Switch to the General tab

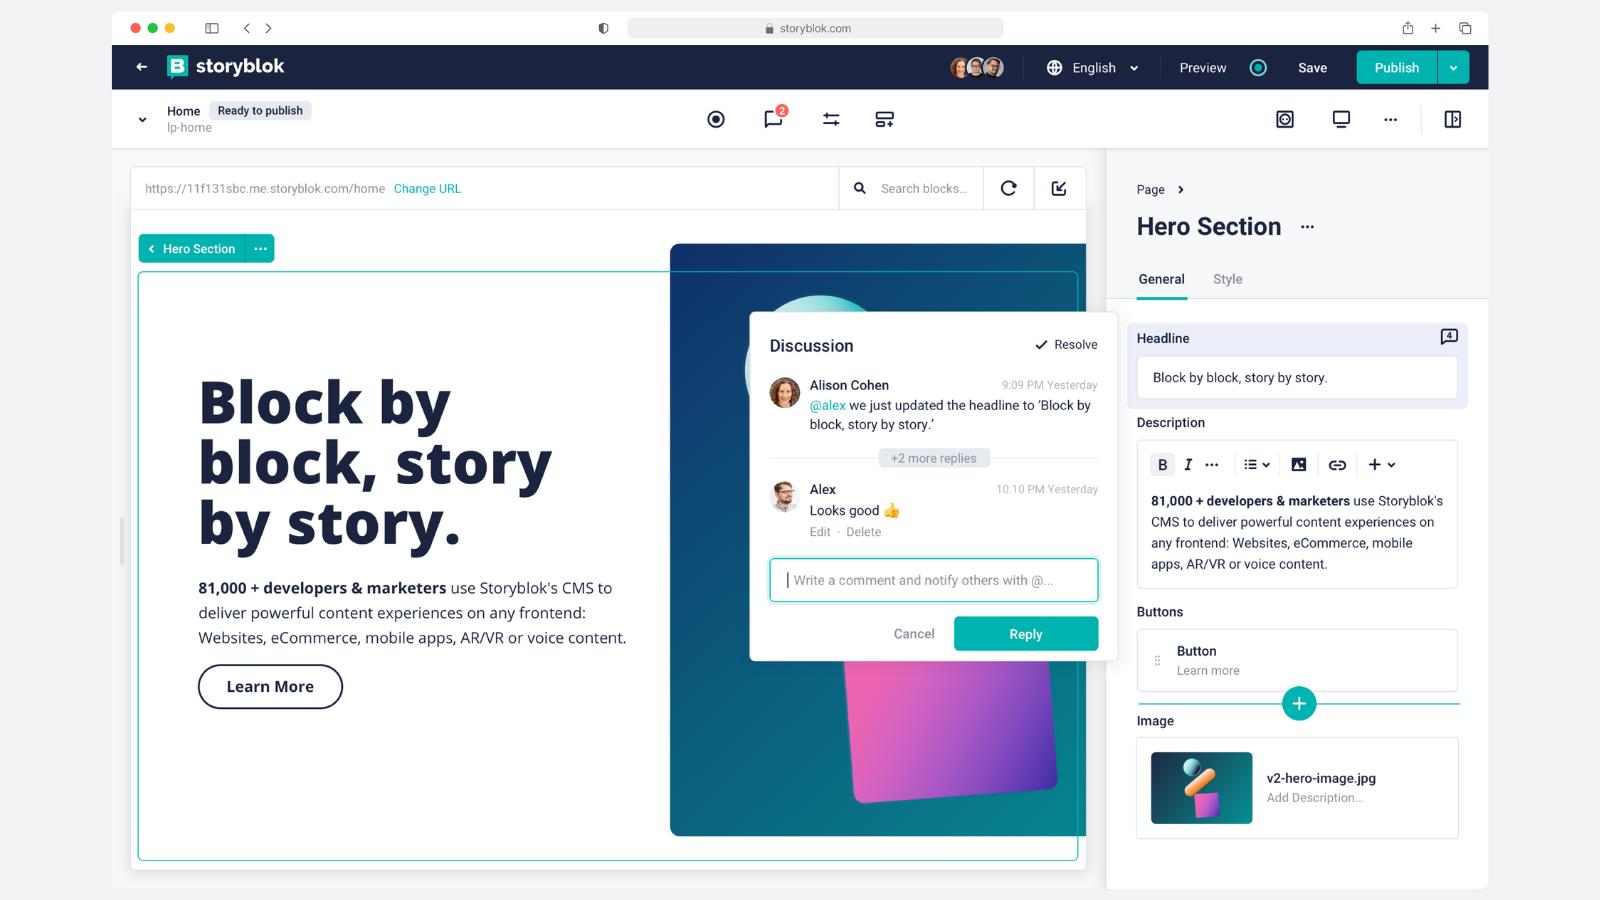coord(1161,280)
